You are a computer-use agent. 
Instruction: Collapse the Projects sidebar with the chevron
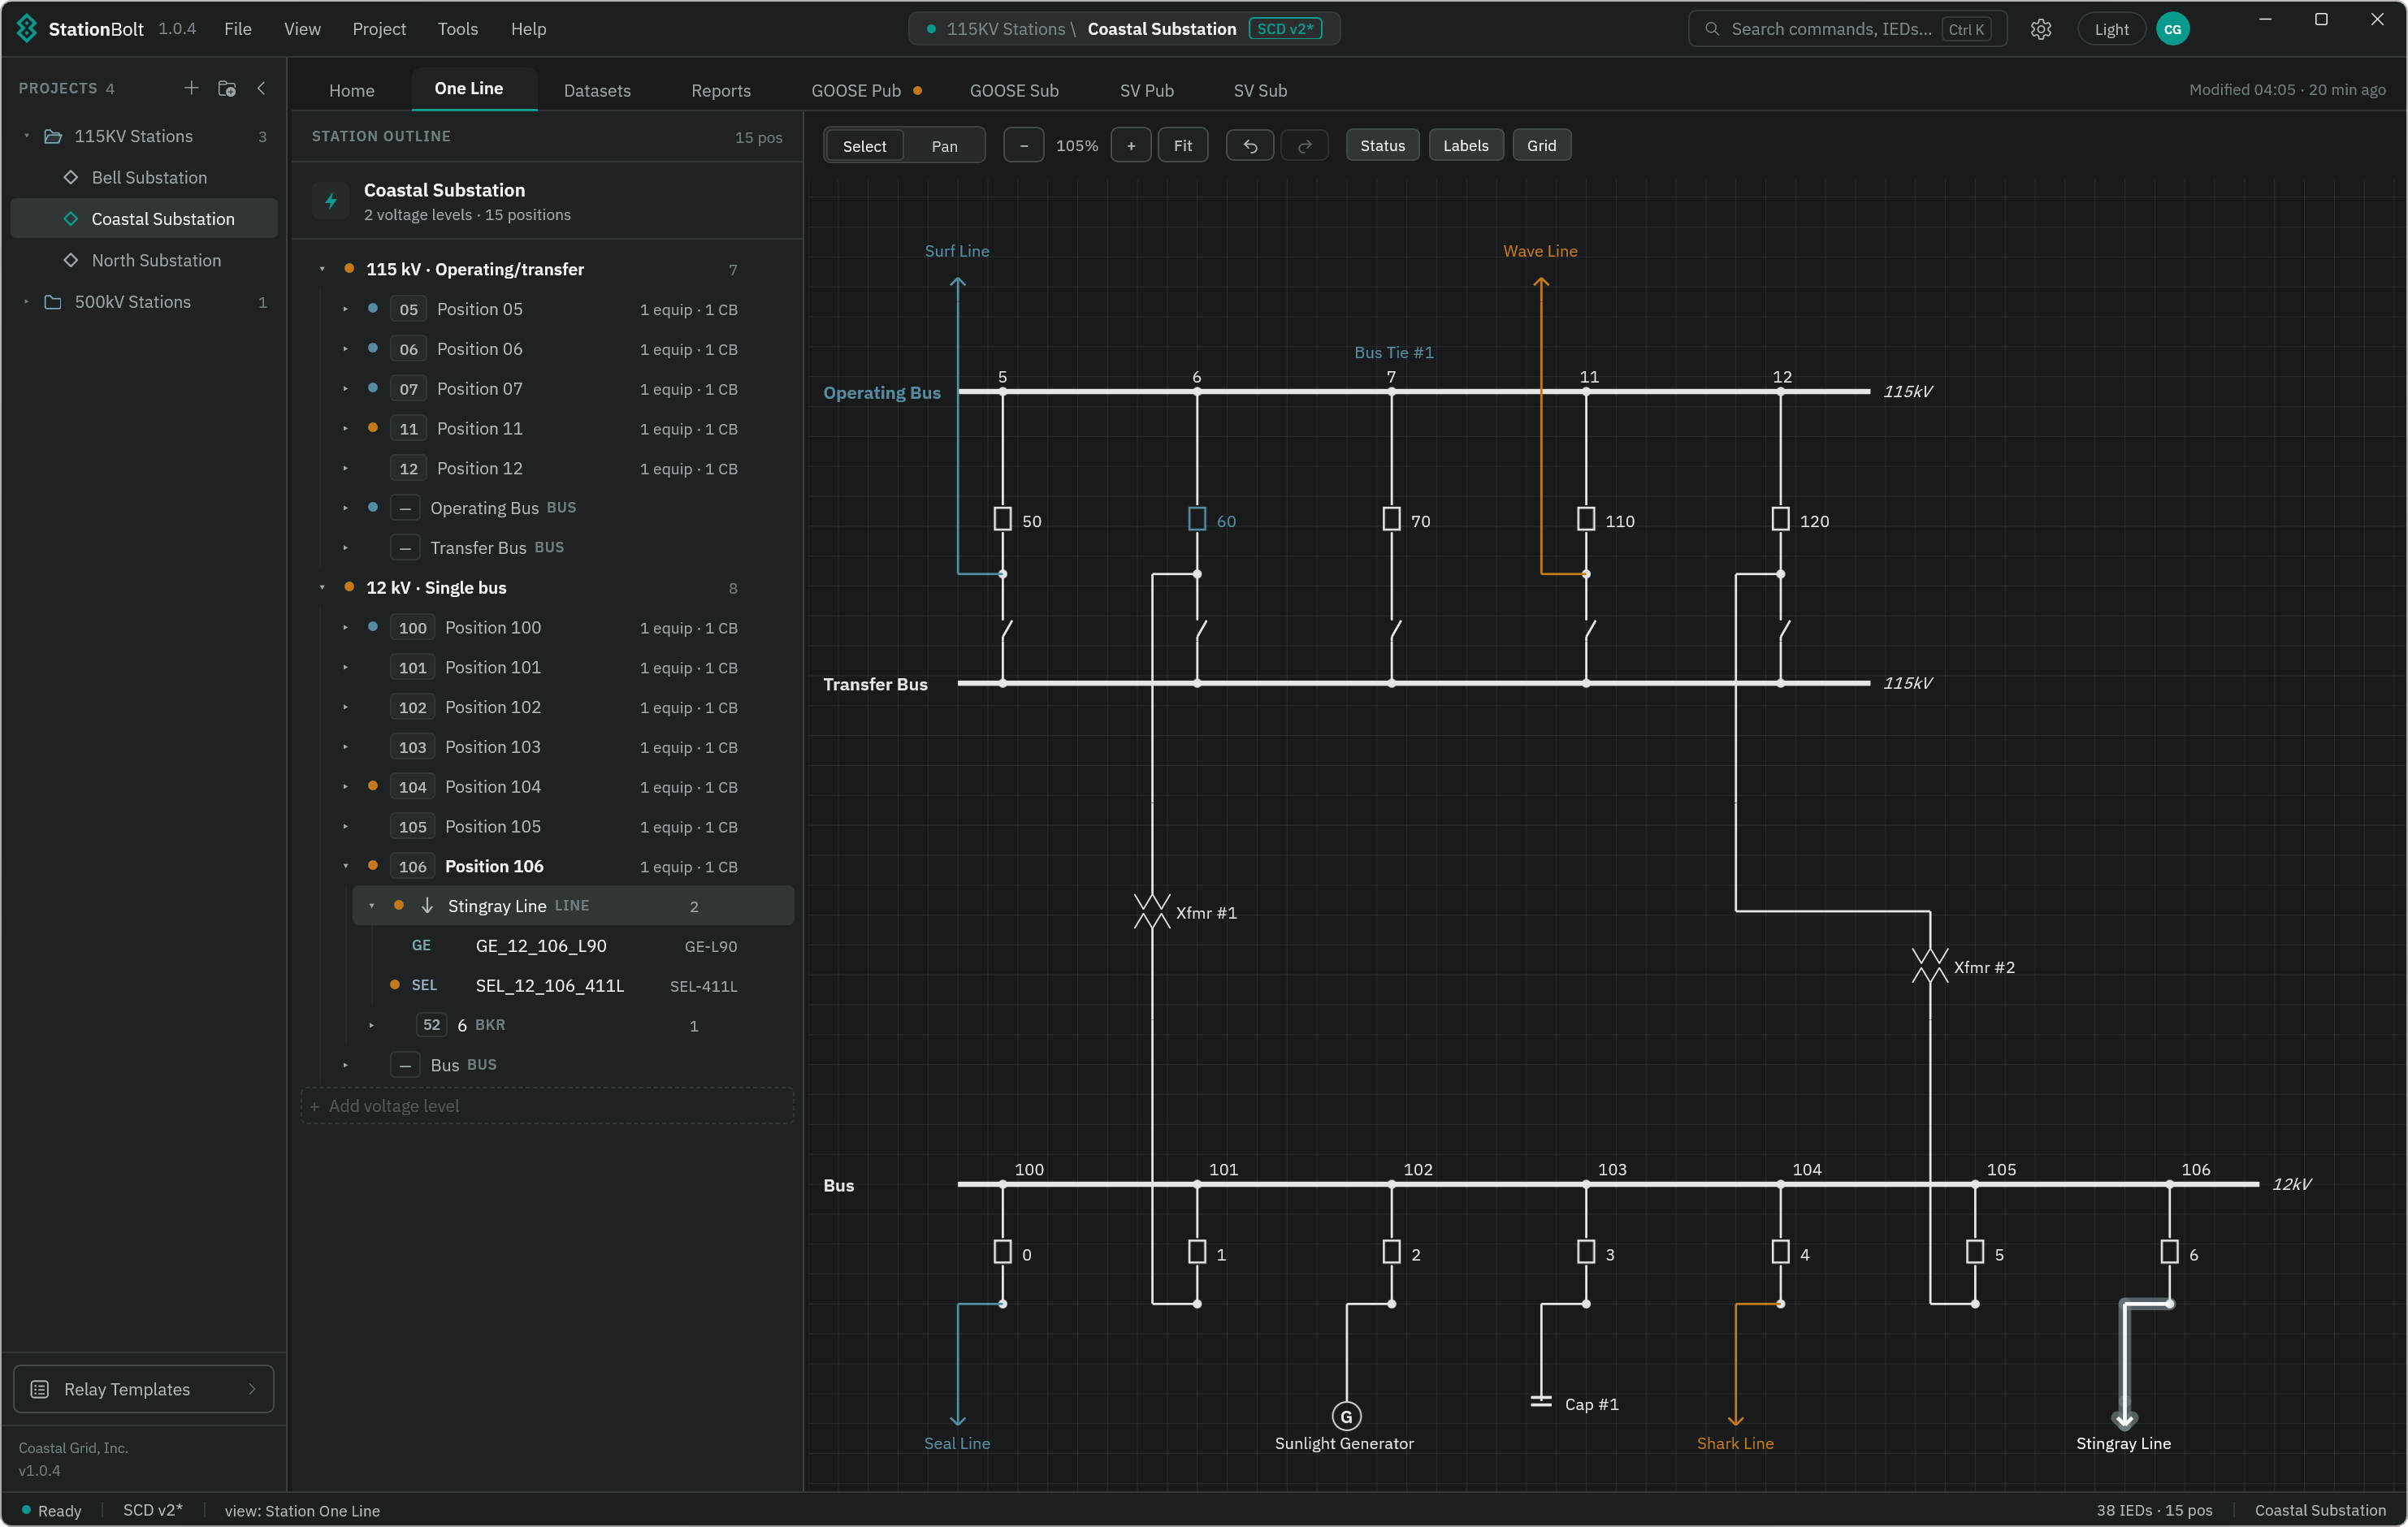click(261, 88)
